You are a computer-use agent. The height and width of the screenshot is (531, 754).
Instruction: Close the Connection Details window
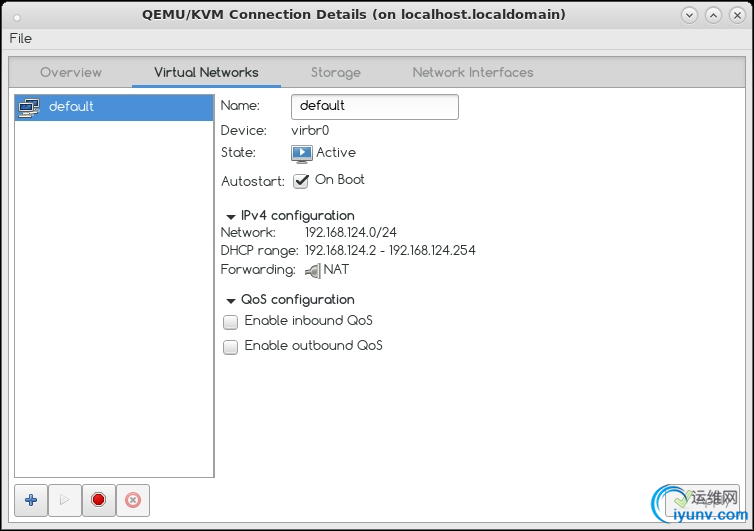(737, 15)
